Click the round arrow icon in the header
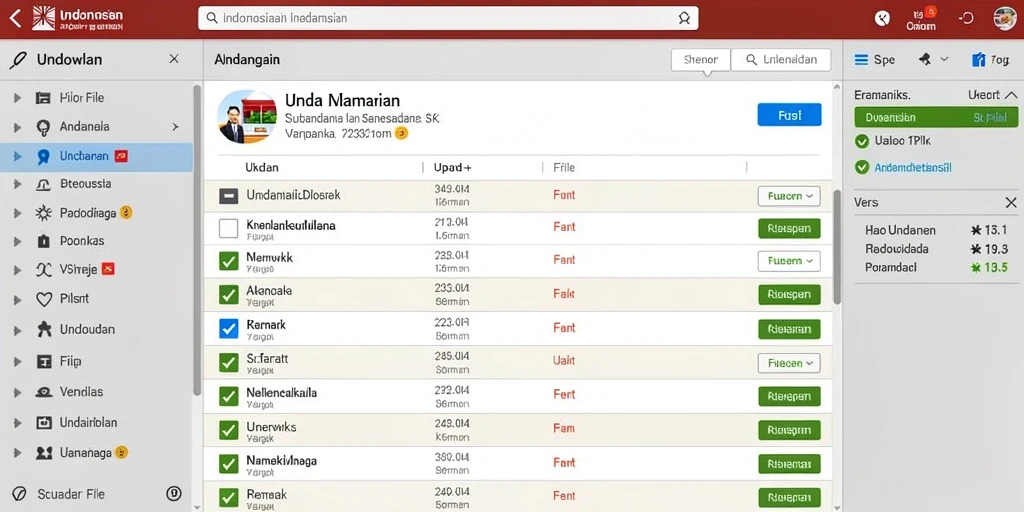Image resolution: width=1024 pixels, height=512 pixels. pyautogui.click(x=882, y=18)
